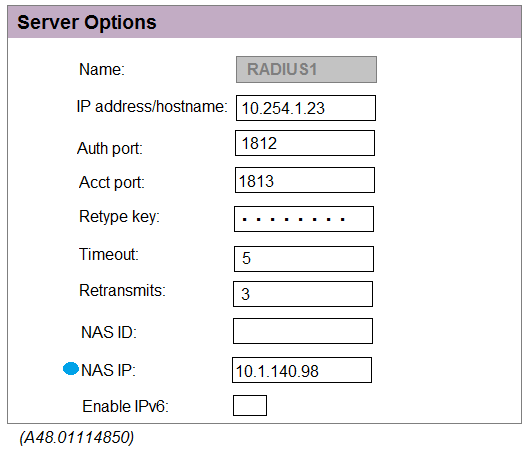Select the NAS IP field showing 10.1.140.98
Image resolution: width=526 pixels, height=451 pixels.
click(x=302, y=370)
